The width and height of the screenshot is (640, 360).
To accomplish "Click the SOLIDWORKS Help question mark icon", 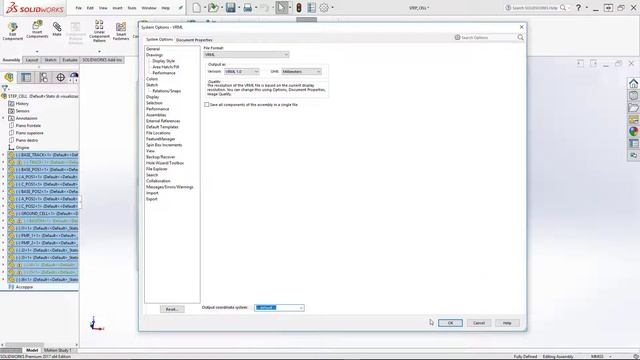I will (578, 7).
